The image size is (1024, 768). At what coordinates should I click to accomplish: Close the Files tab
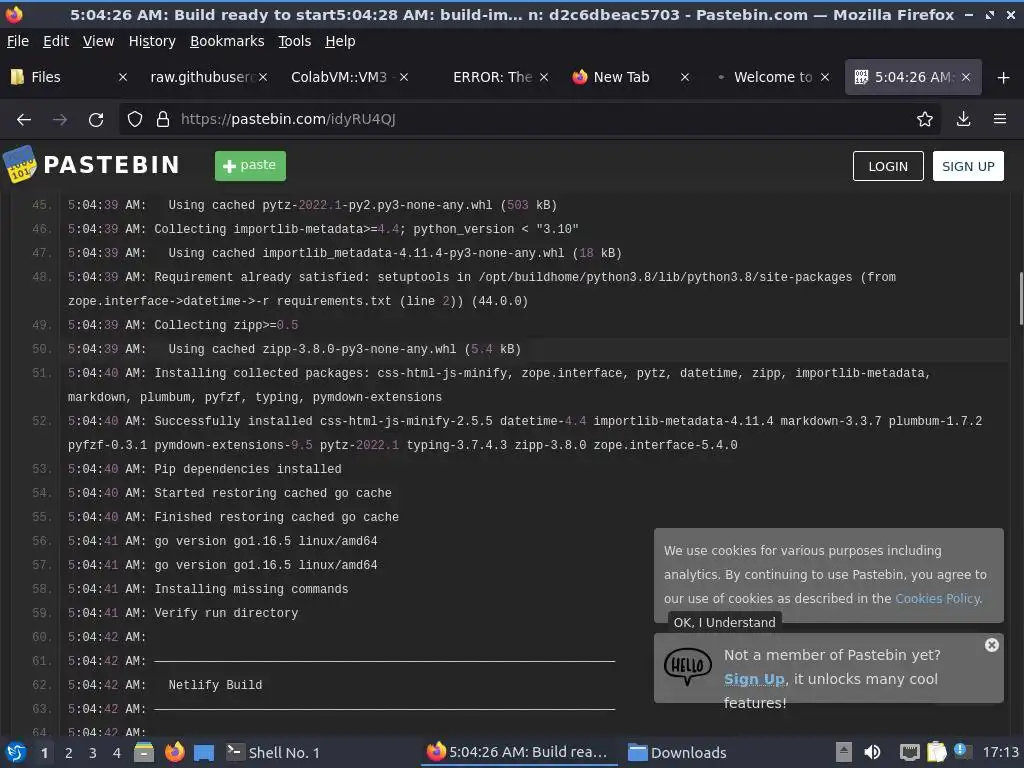[123, 77]
